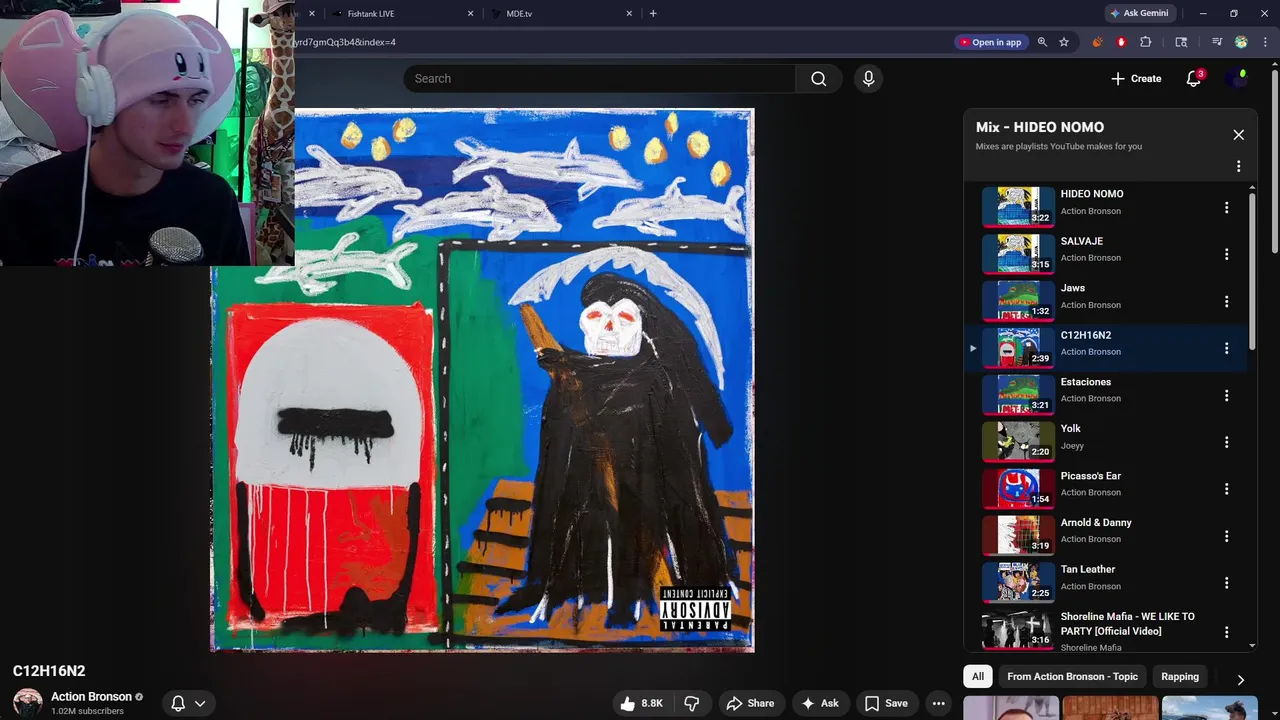
Task: Click Open in app button
Action: tap(990, 42)
